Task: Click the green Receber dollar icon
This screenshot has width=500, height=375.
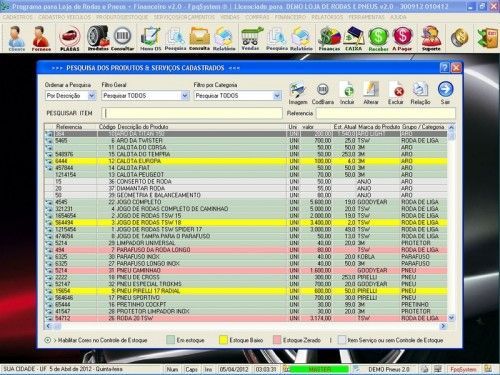Action: (x=378, y=38)
